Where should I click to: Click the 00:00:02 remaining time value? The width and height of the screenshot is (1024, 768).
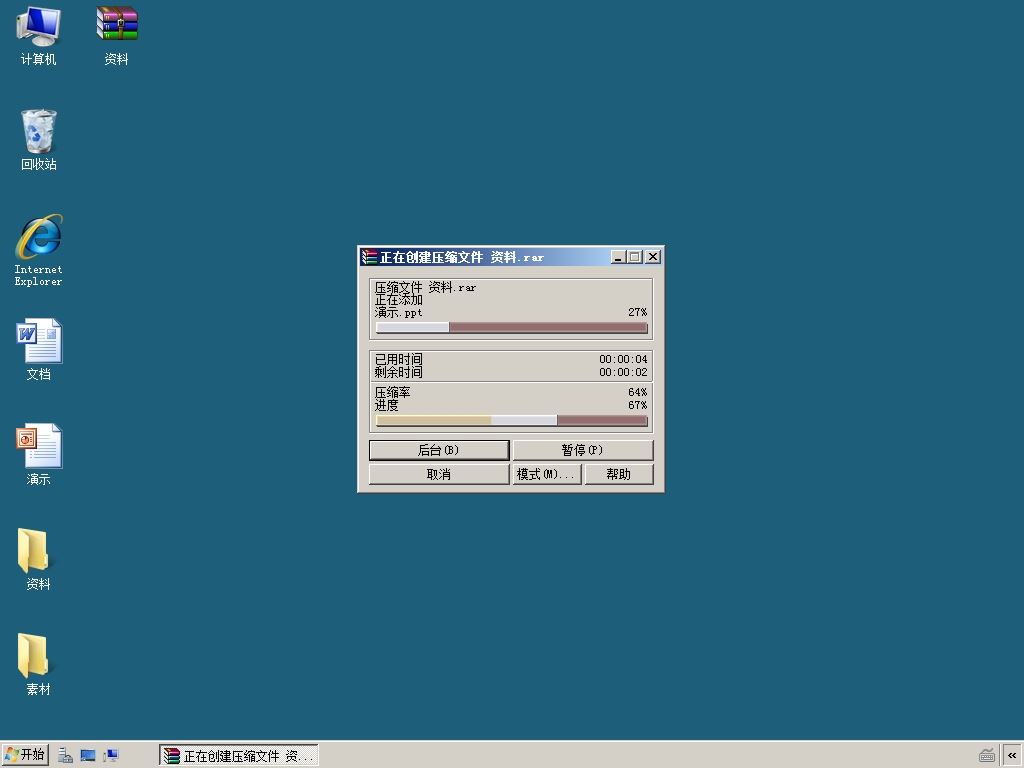point(623,372)
